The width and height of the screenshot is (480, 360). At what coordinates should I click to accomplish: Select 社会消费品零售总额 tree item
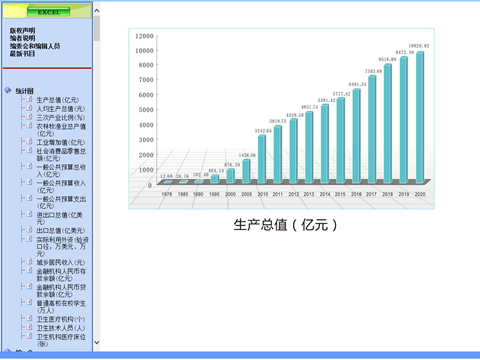pos(61,154)
